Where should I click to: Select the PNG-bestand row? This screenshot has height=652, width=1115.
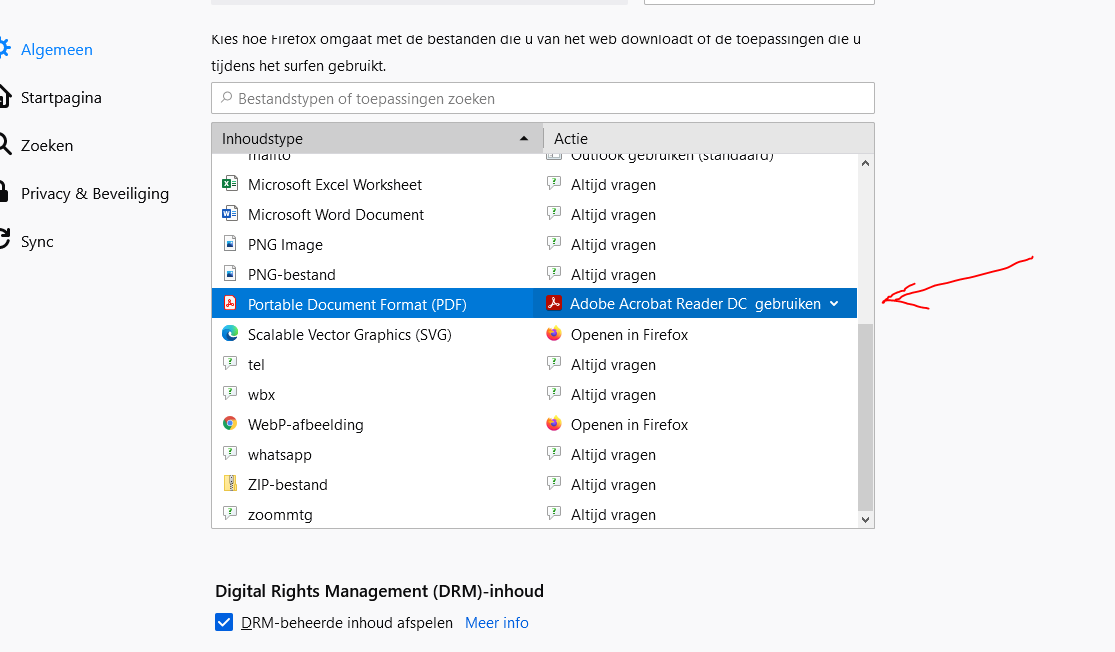click(x=534, y=274)
